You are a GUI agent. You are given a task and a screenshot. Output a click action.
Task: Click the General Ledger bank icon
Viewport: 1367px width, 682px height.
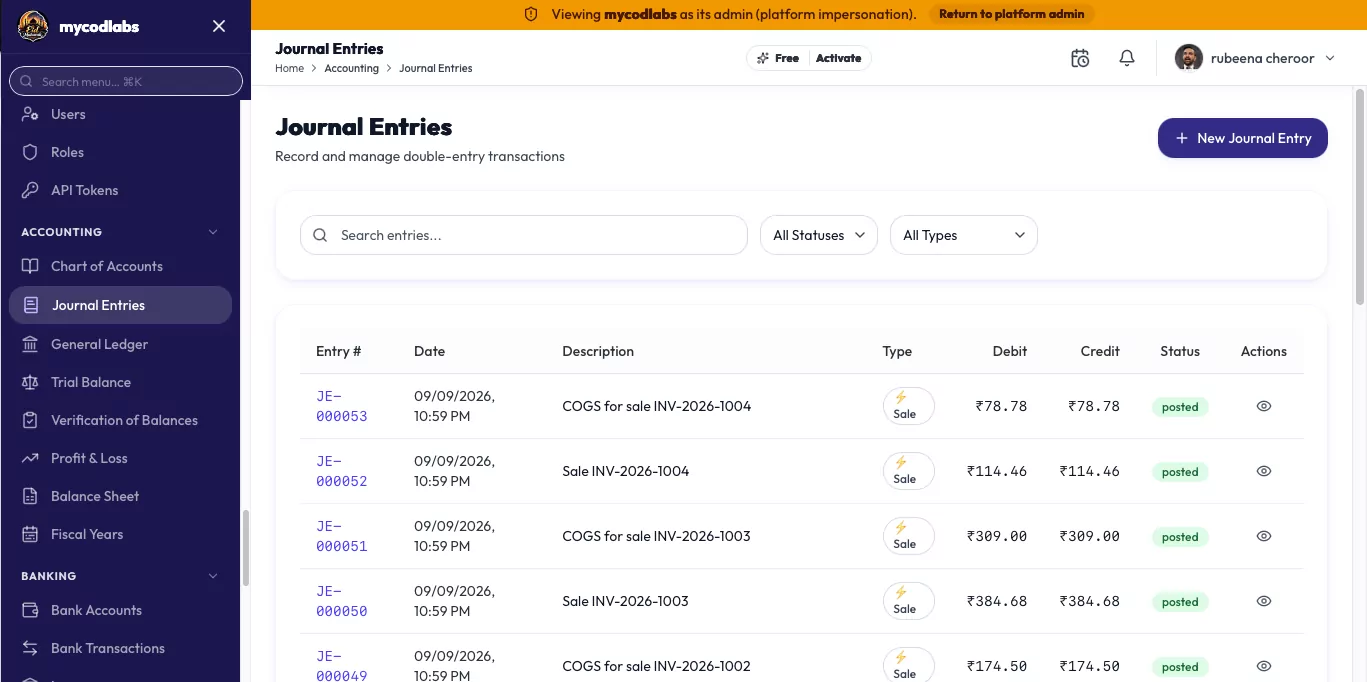[30, 344]
